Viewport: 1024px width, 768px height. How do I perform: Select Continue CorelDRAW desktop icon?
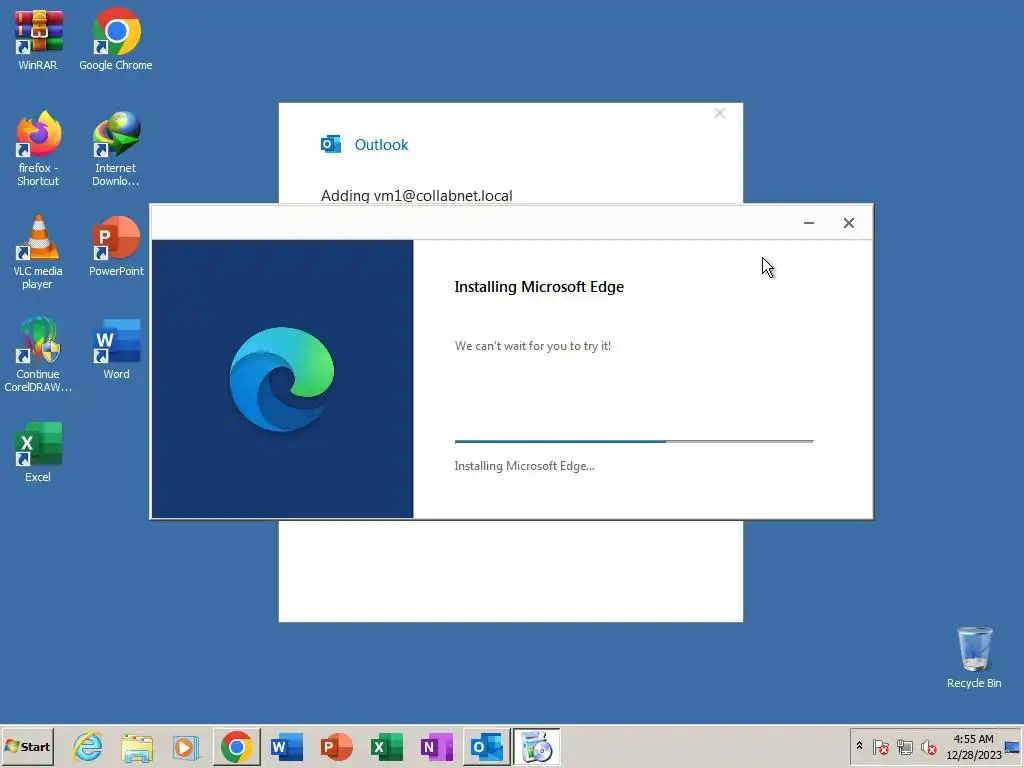tap(38, 355)
